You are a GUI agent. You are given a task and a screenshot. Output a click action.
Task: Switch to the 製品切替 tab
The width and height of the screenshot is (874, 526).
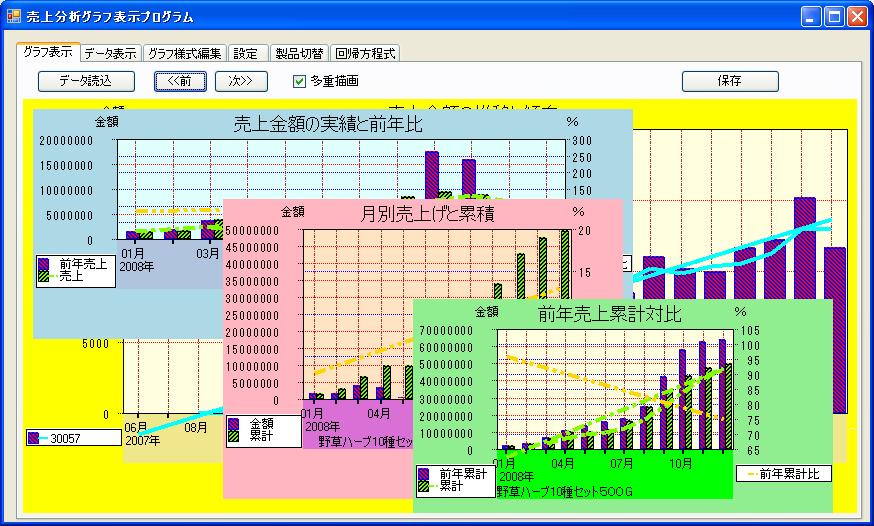[299, 53]
